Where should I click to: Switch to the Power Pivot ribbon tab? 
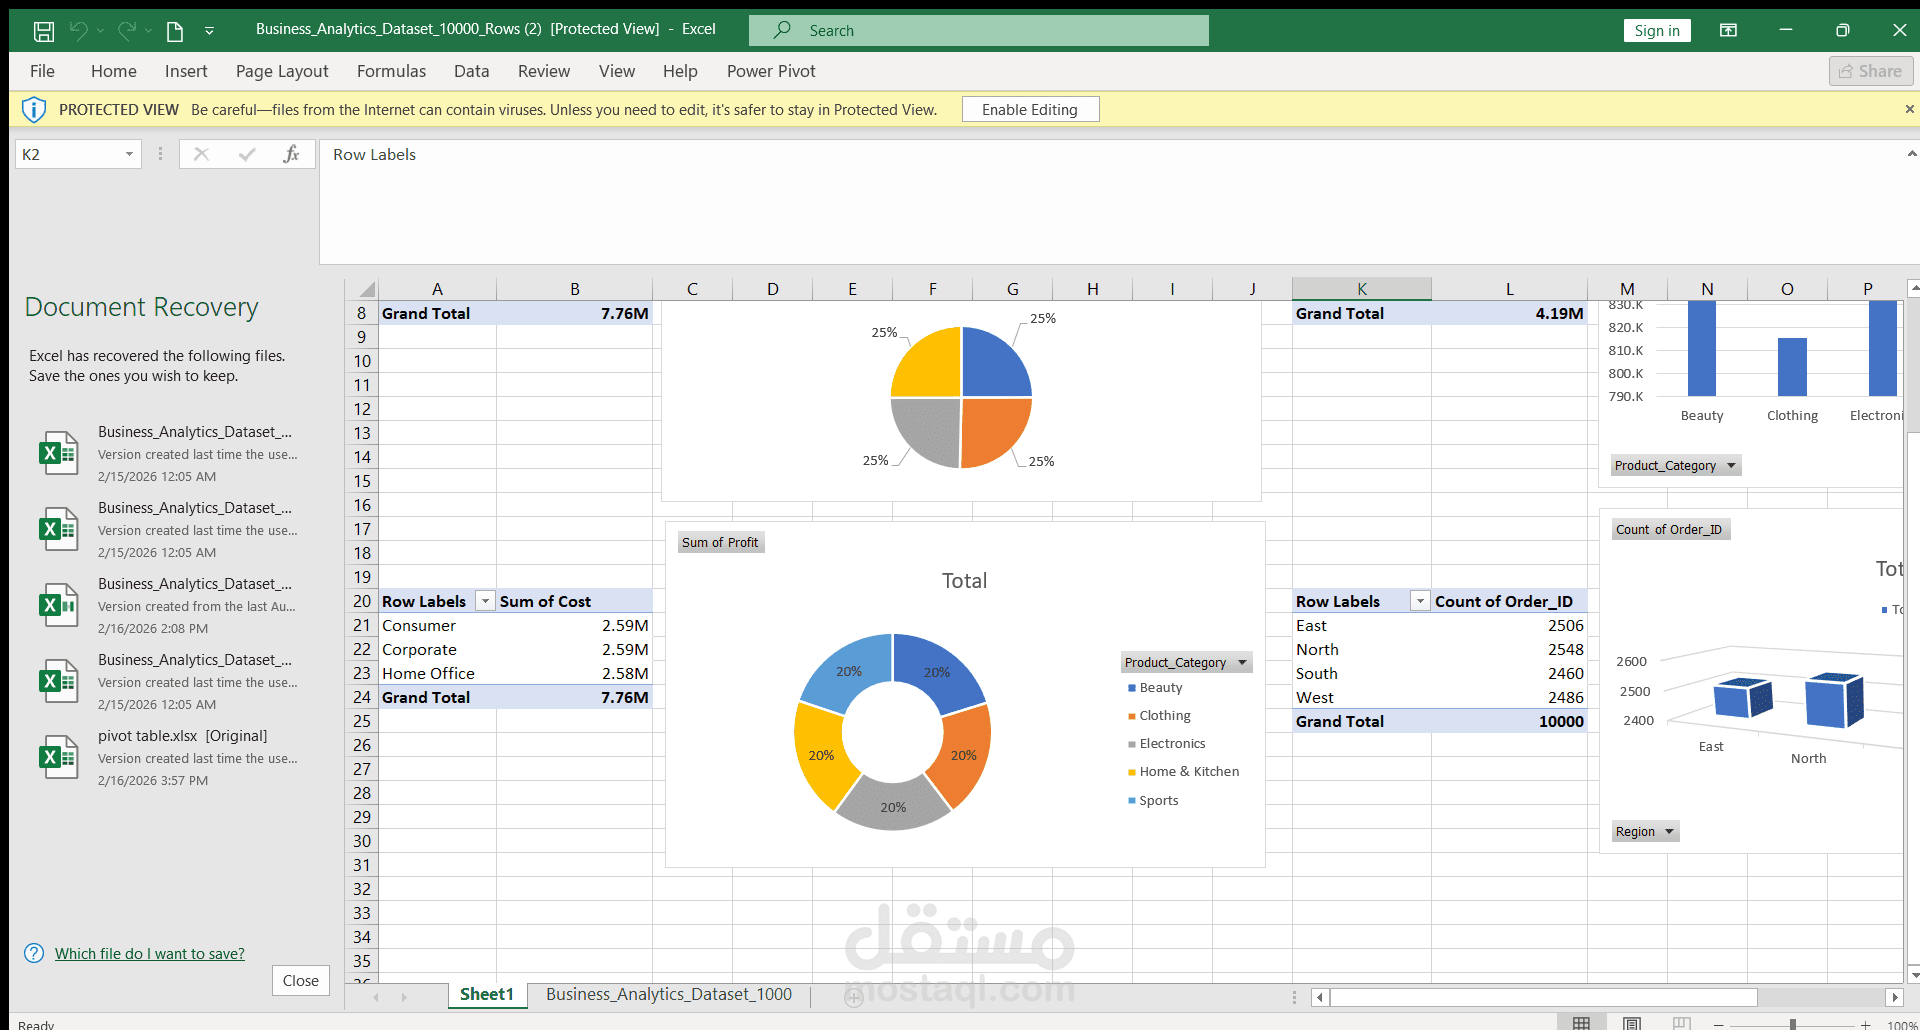tap(770, 71)
